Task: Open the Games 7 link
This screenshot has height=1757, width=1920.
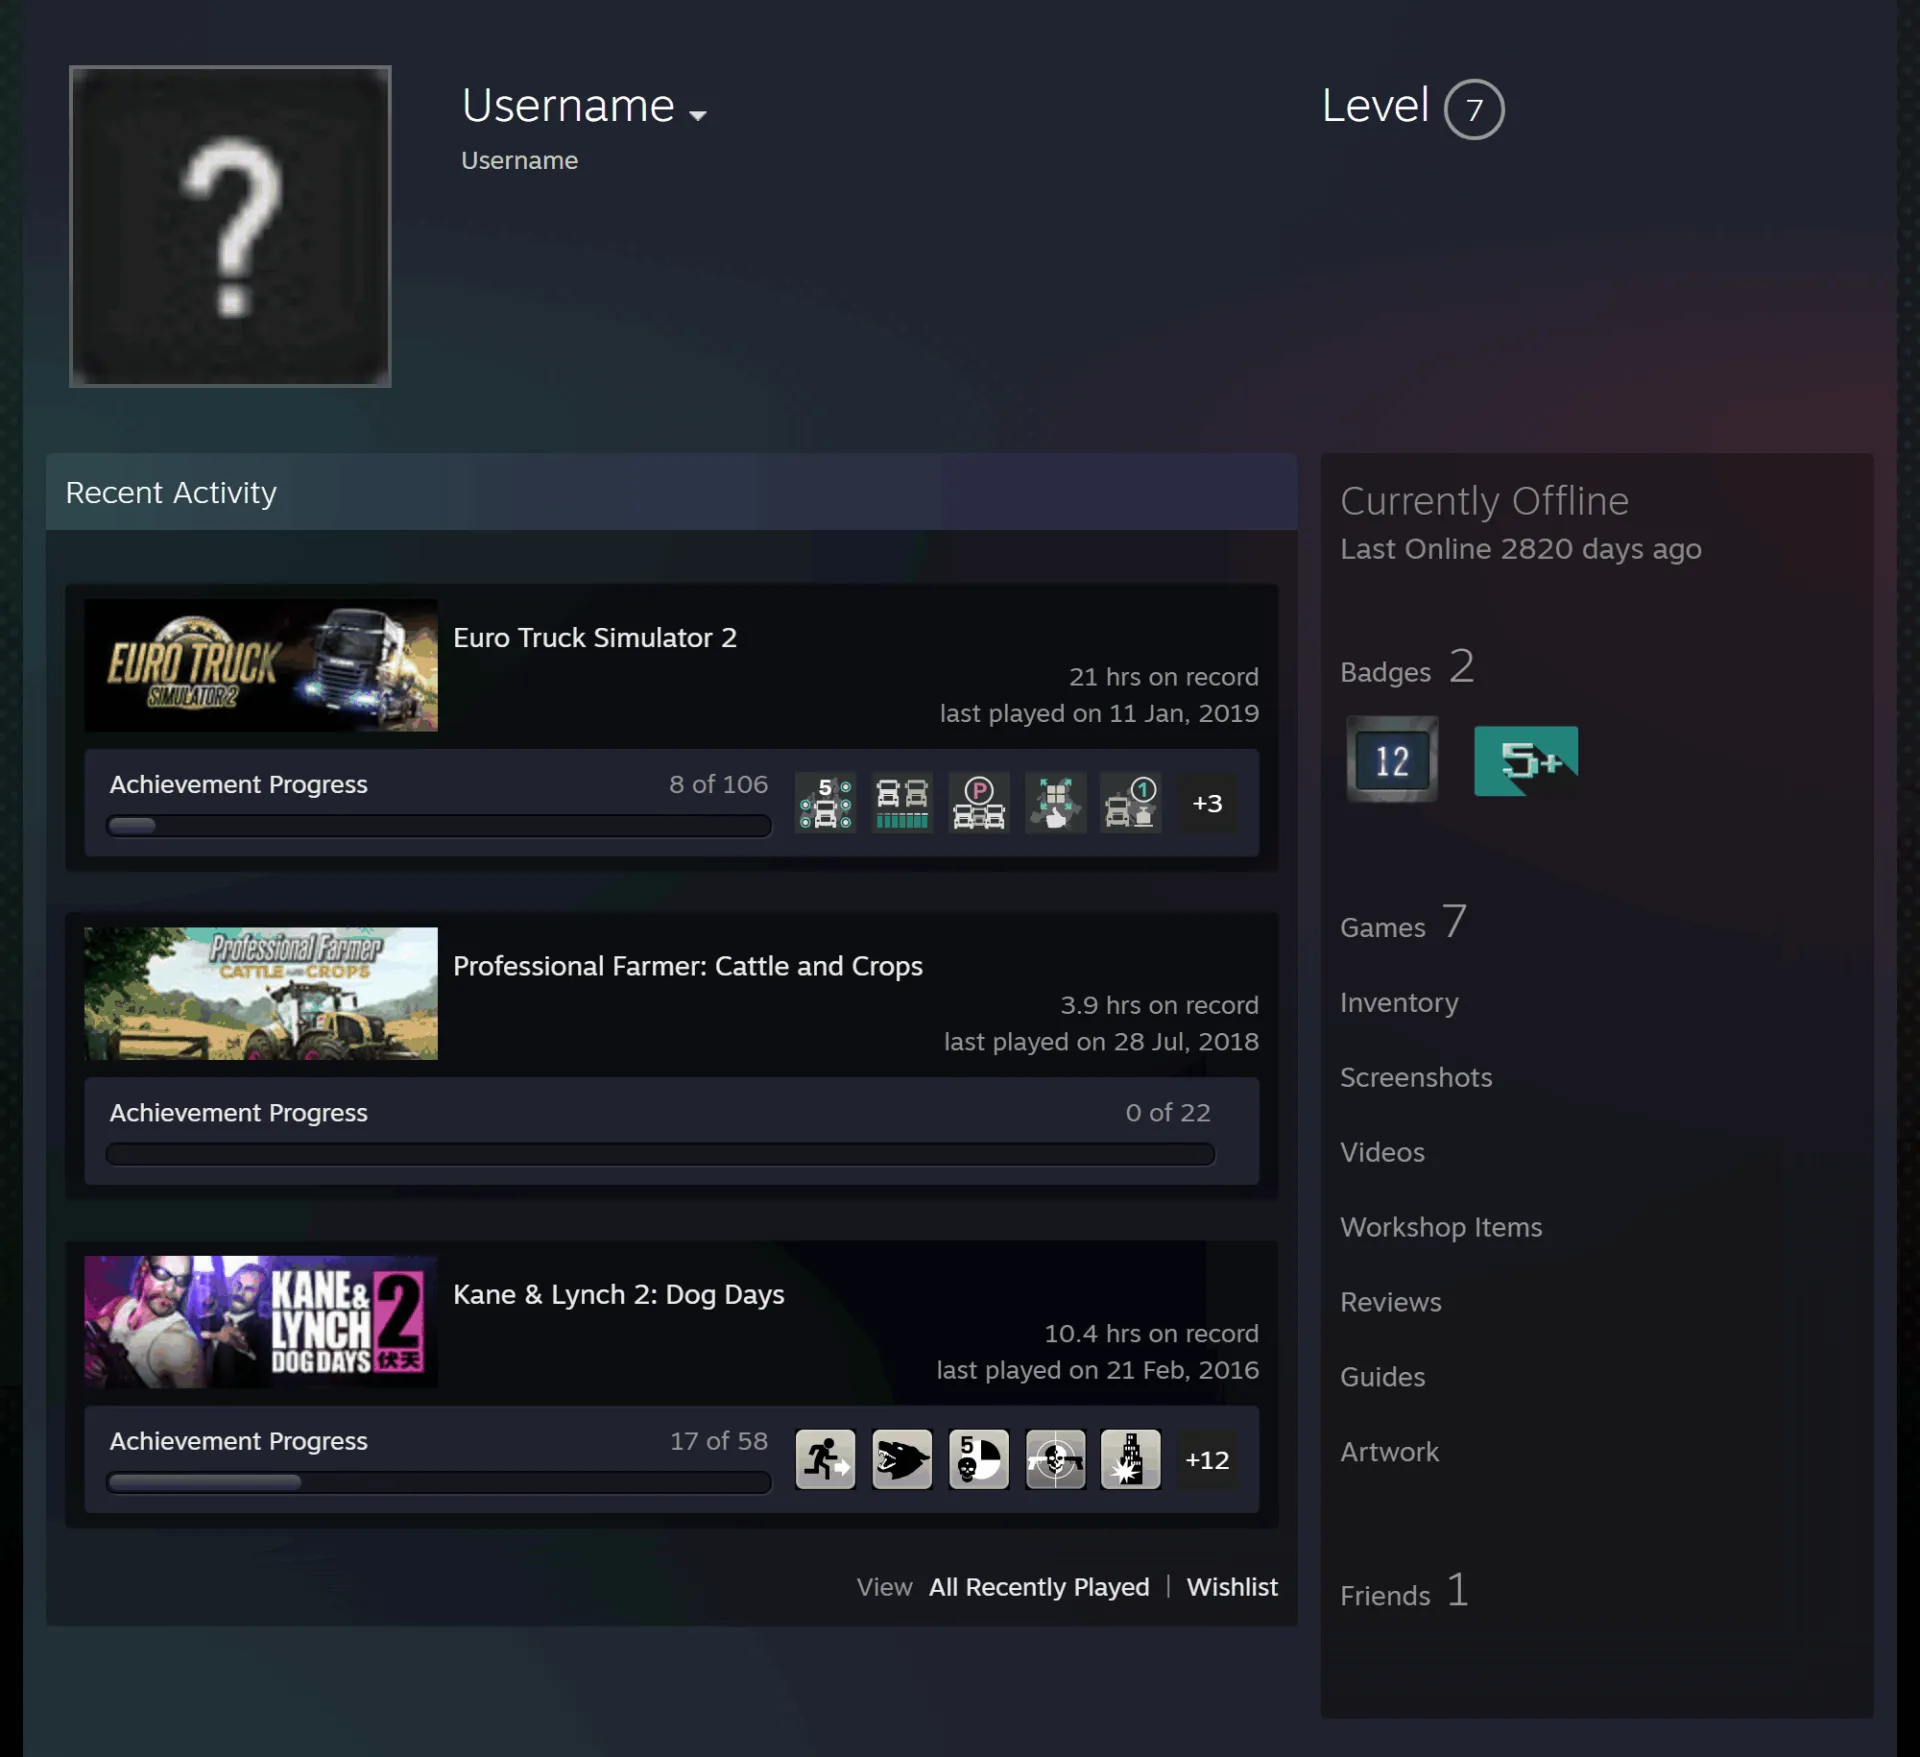Action: [x=1403, y=922]
